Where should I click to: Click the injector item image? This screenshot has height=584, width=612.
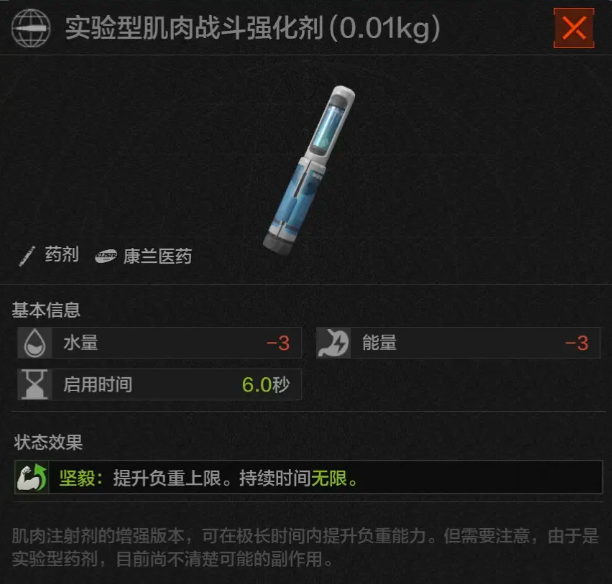[309, 170]
